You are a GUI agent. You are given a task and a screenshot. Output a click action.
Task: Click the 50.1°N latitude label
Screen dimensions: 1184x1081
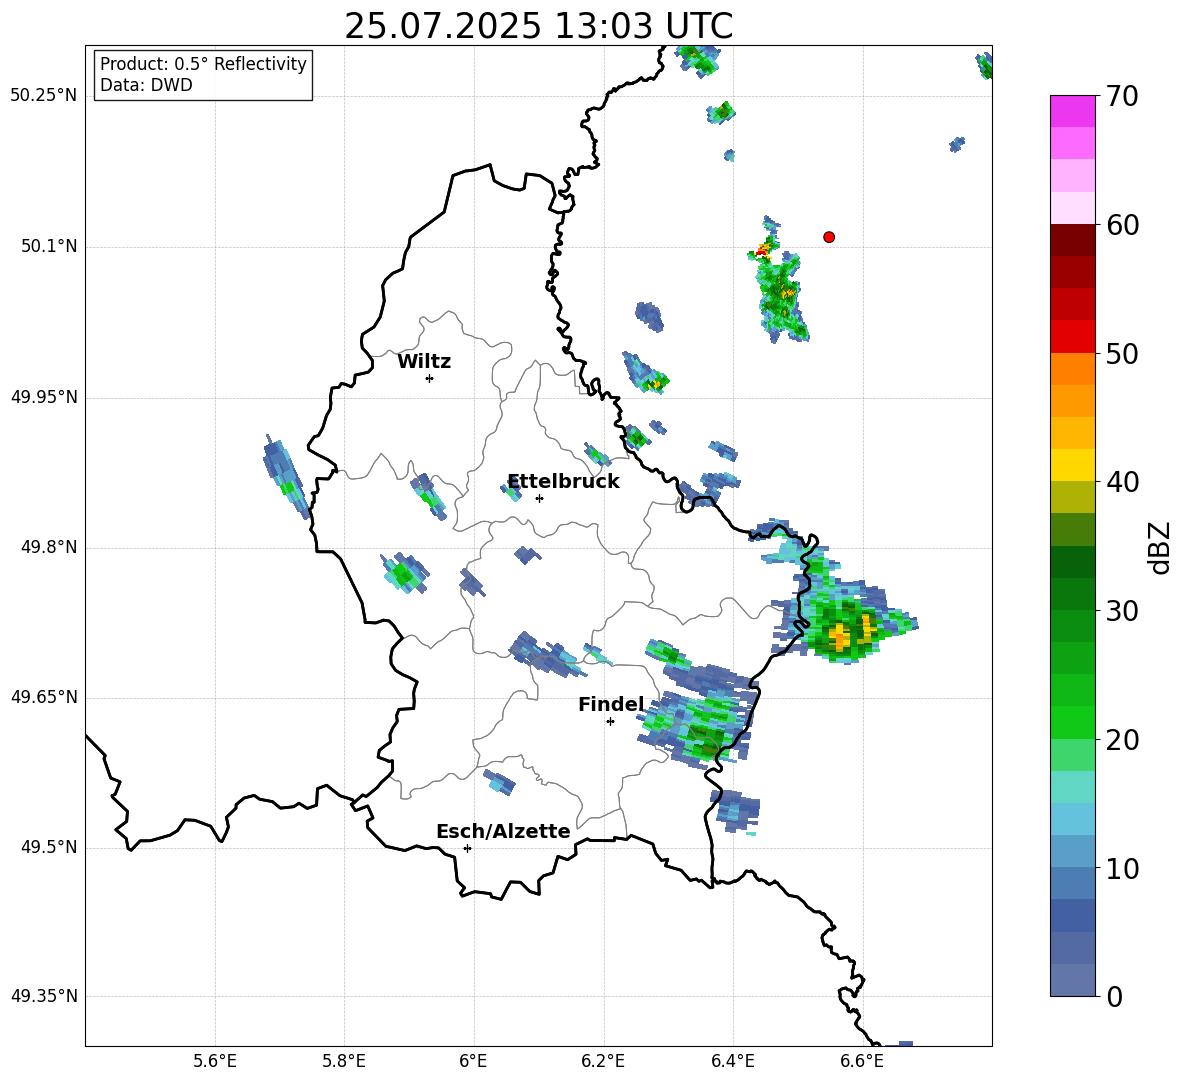49,247
